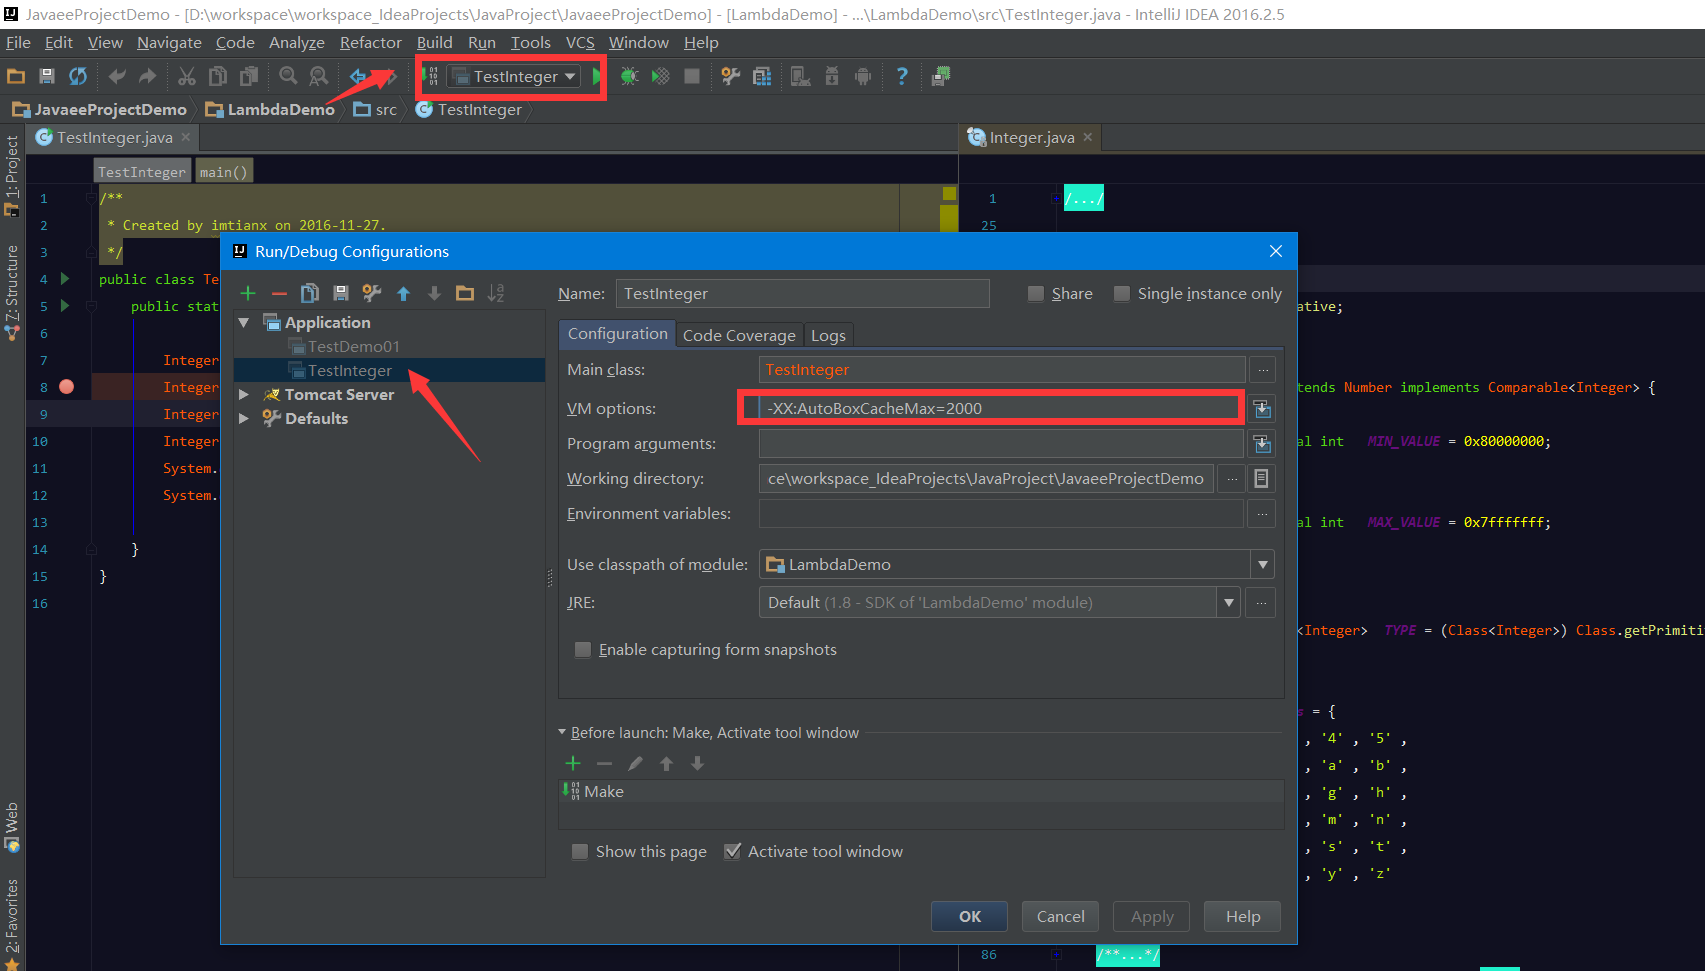Click the blue question mark help icon

pyautogui.click(x=902, y=76)
